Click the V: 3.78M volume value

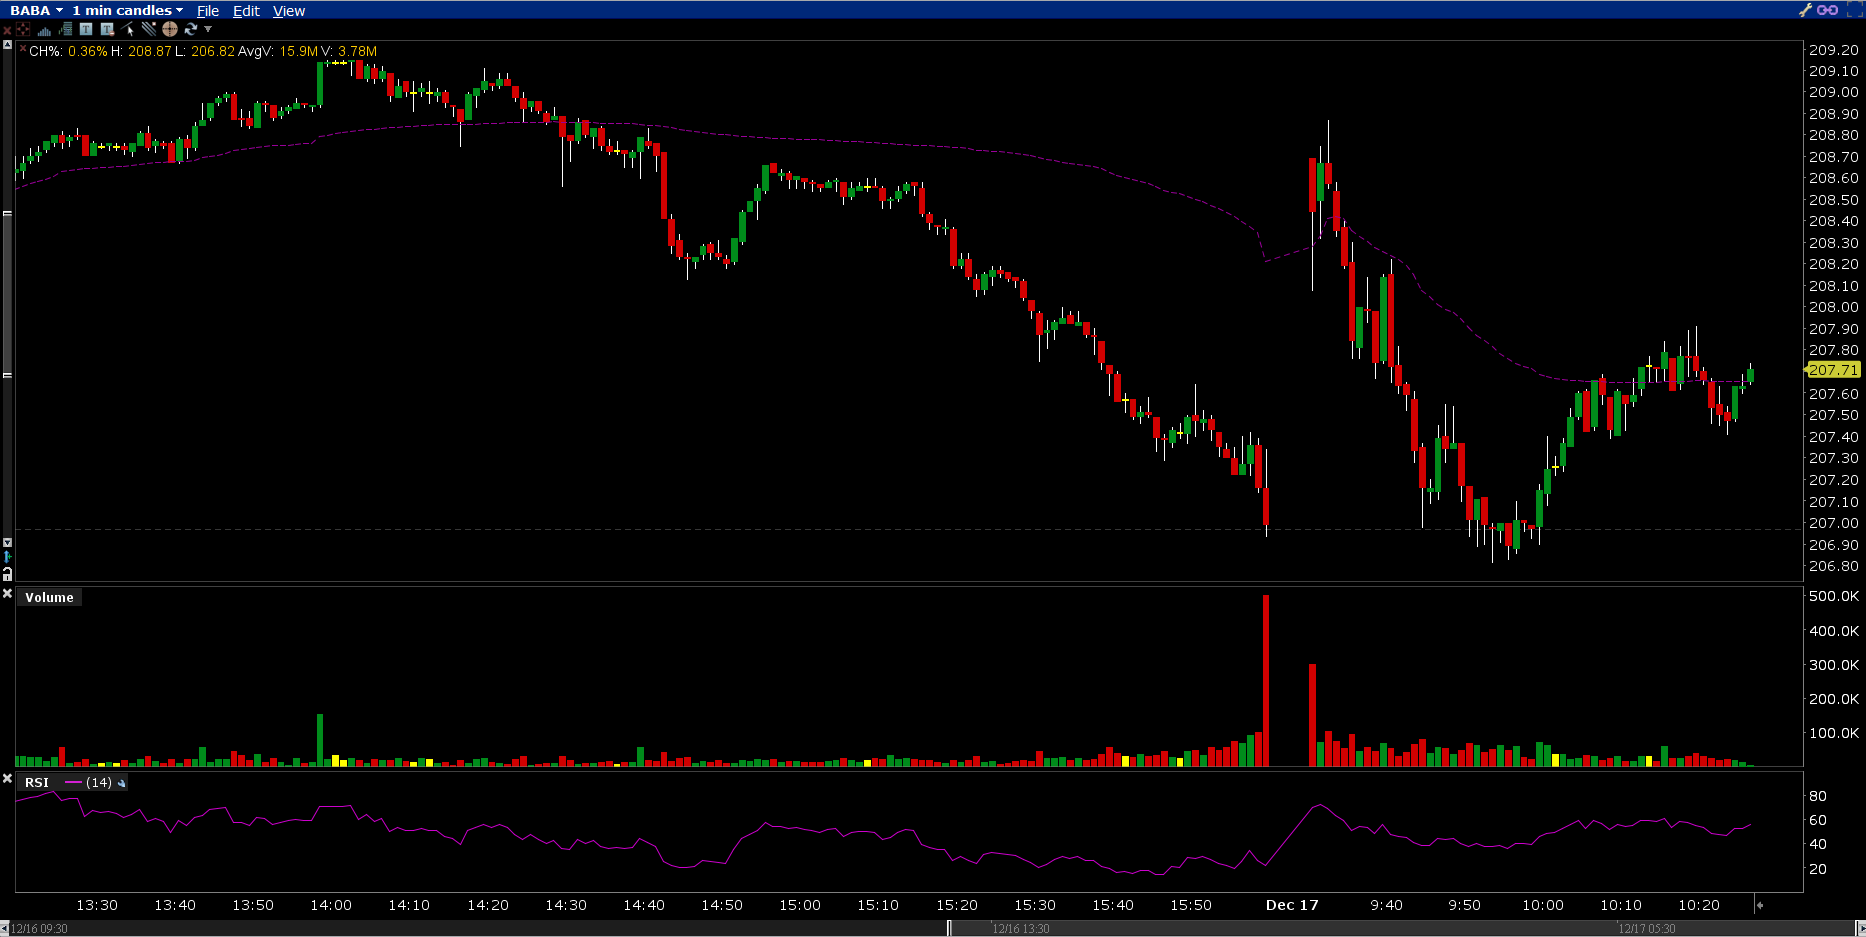tap(349, 51)
